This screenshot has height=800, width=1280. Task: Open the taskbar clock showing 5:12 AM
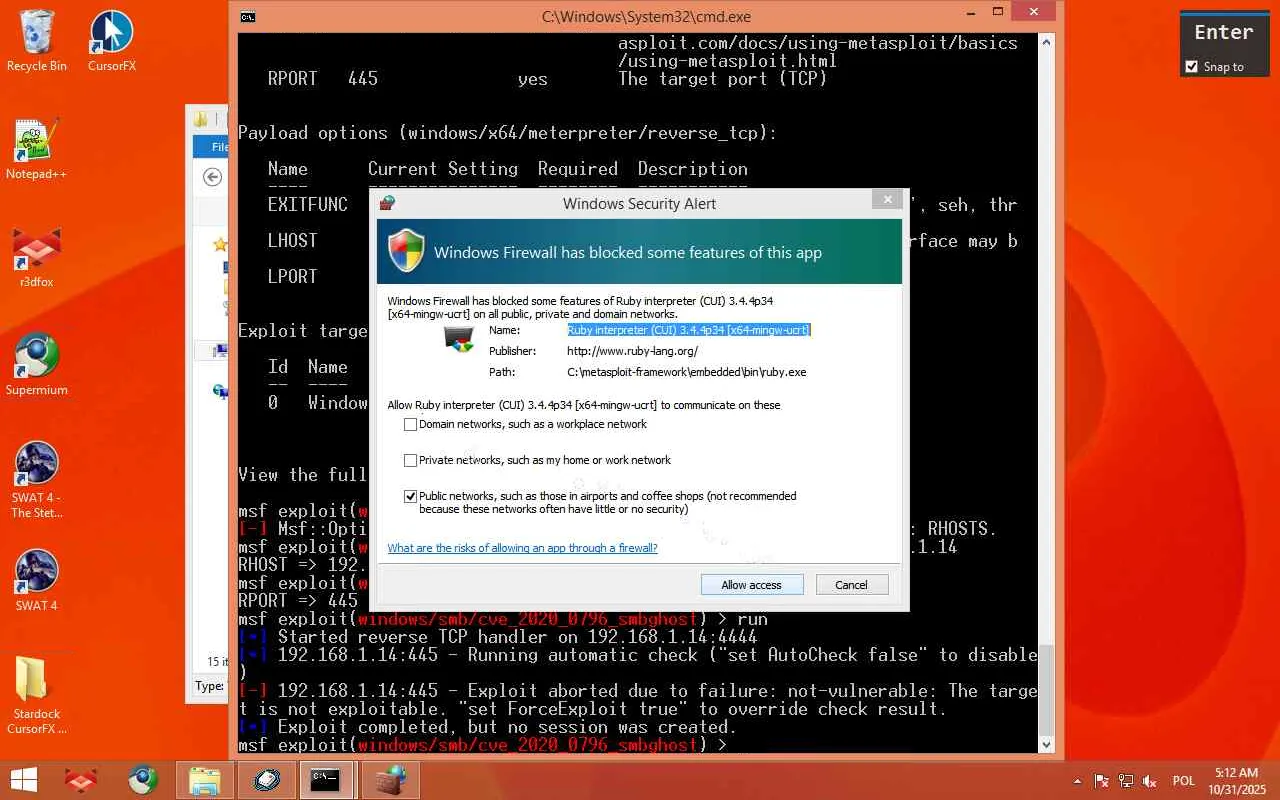tap(1236, 781)
